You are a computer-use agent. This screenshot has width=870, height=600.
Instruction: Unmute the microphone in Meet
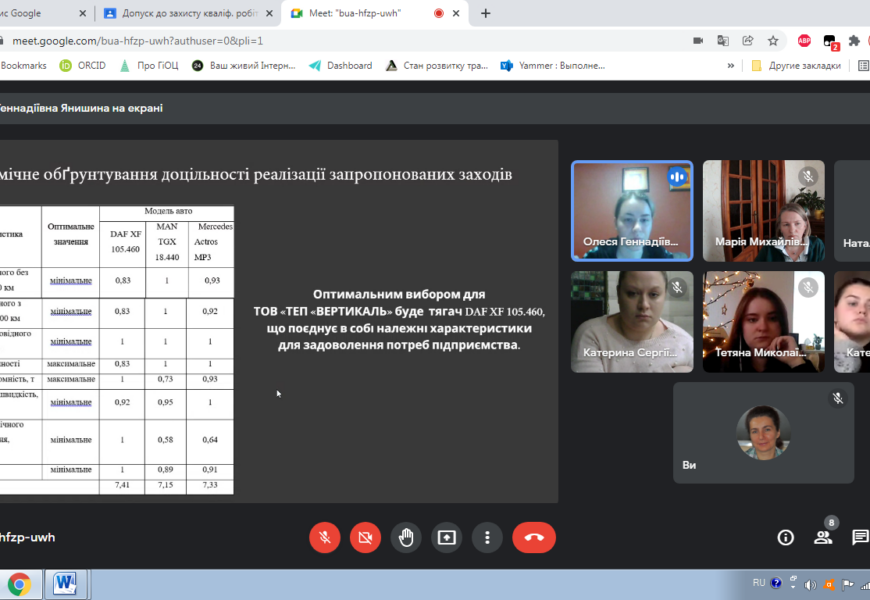pos(324,537)
